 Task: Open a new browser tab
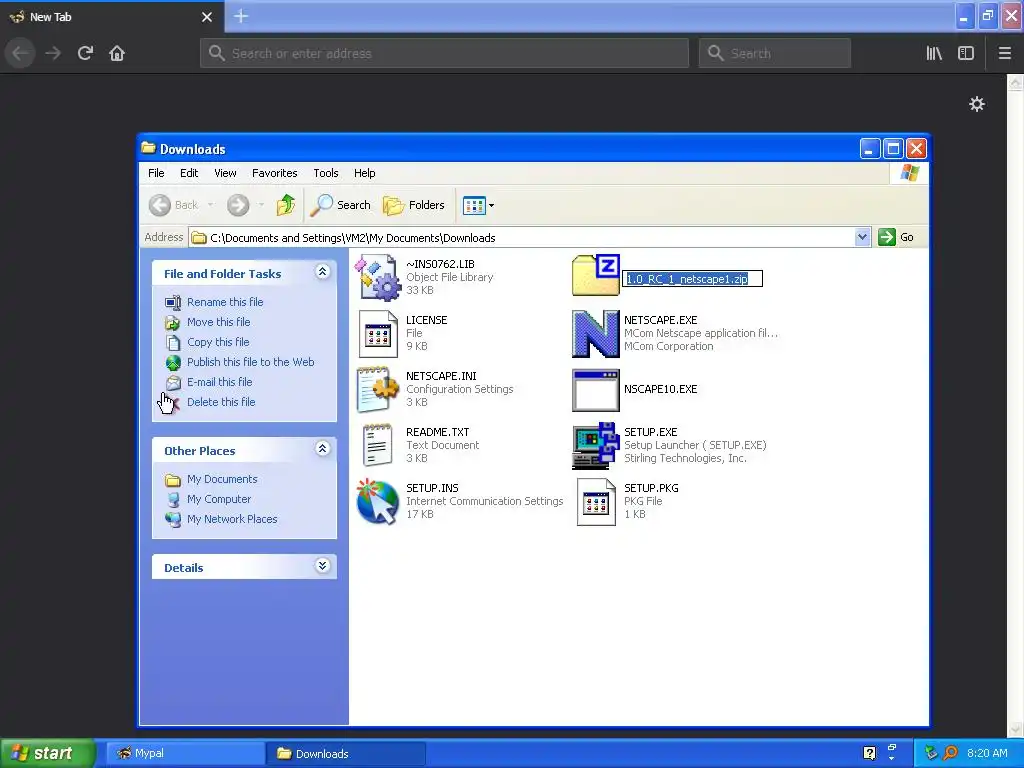pyautogui.click(x=241, y=16)
